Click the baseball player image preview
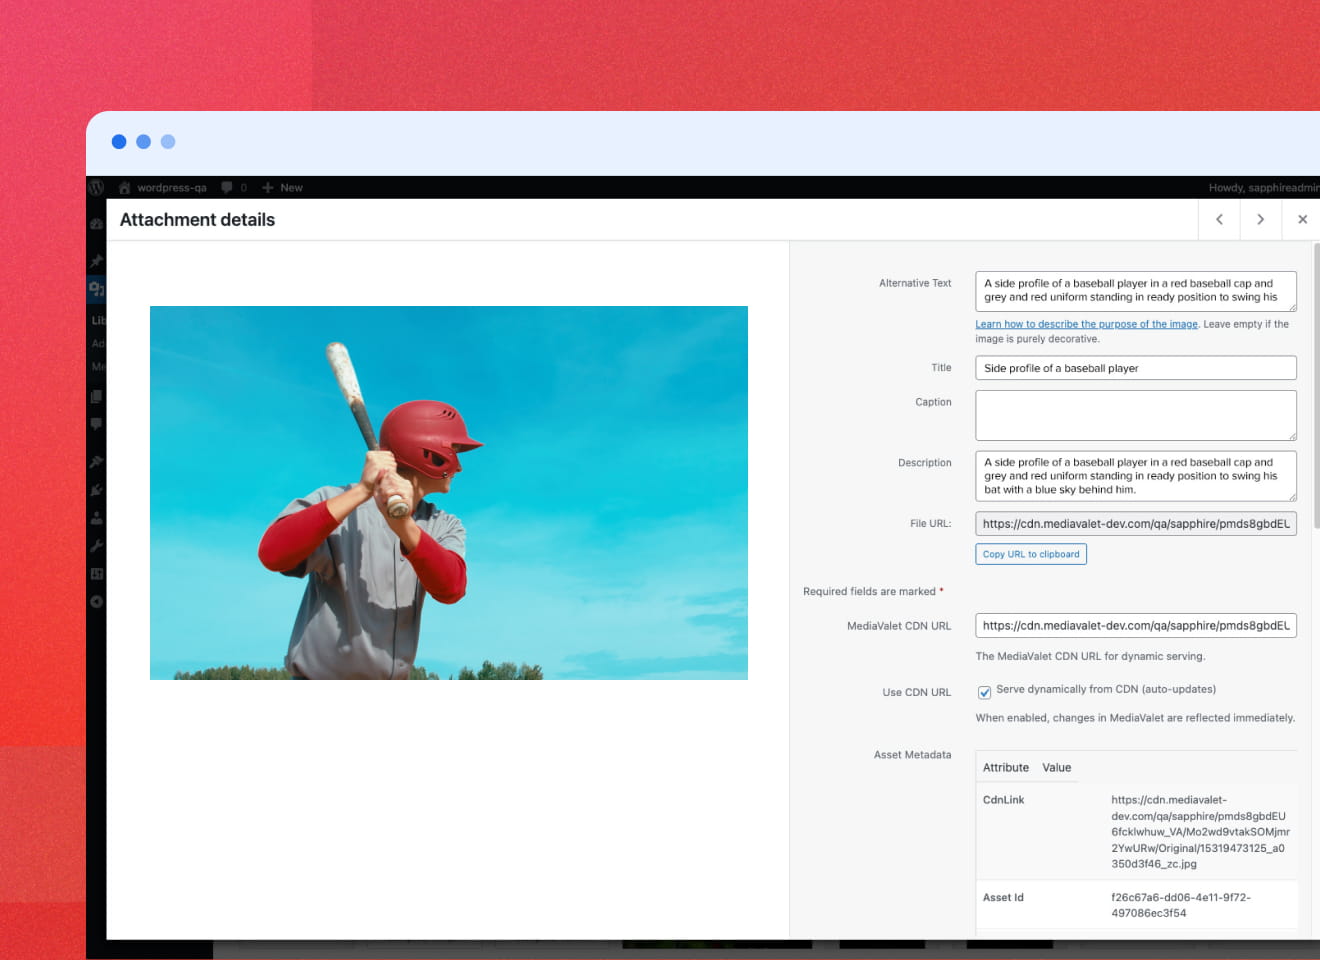Screen dimensions: 1320x960 (449, 493)
